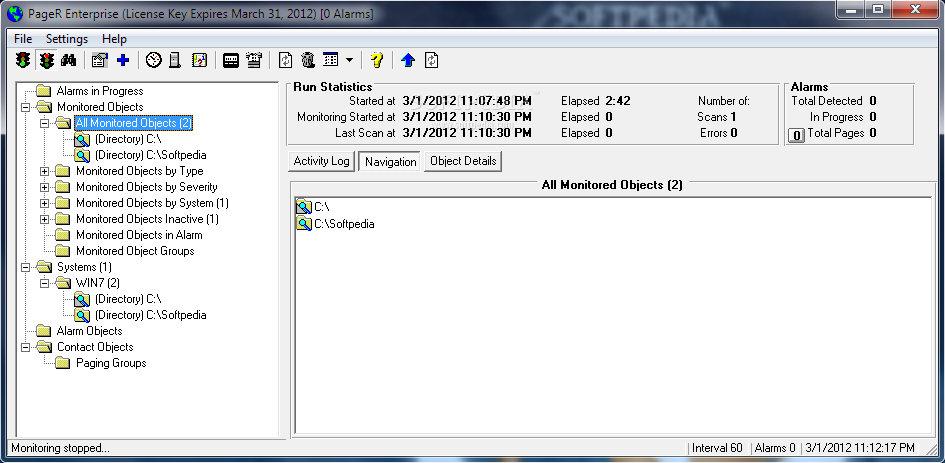The width and height of the screenshot is (945, 463).
Task: Expand Monitored Objects by System (1)
Action: (45, 203)
